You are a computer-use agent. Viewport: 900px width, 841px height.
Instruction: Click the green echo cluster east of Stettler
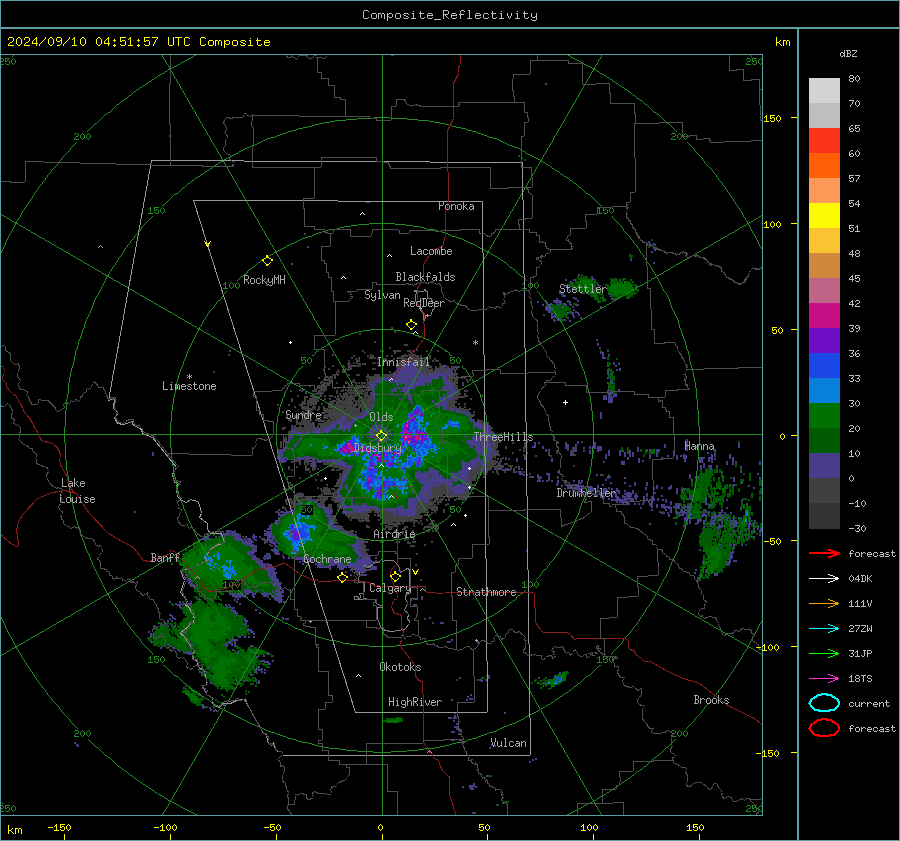[x=621, y=287]
